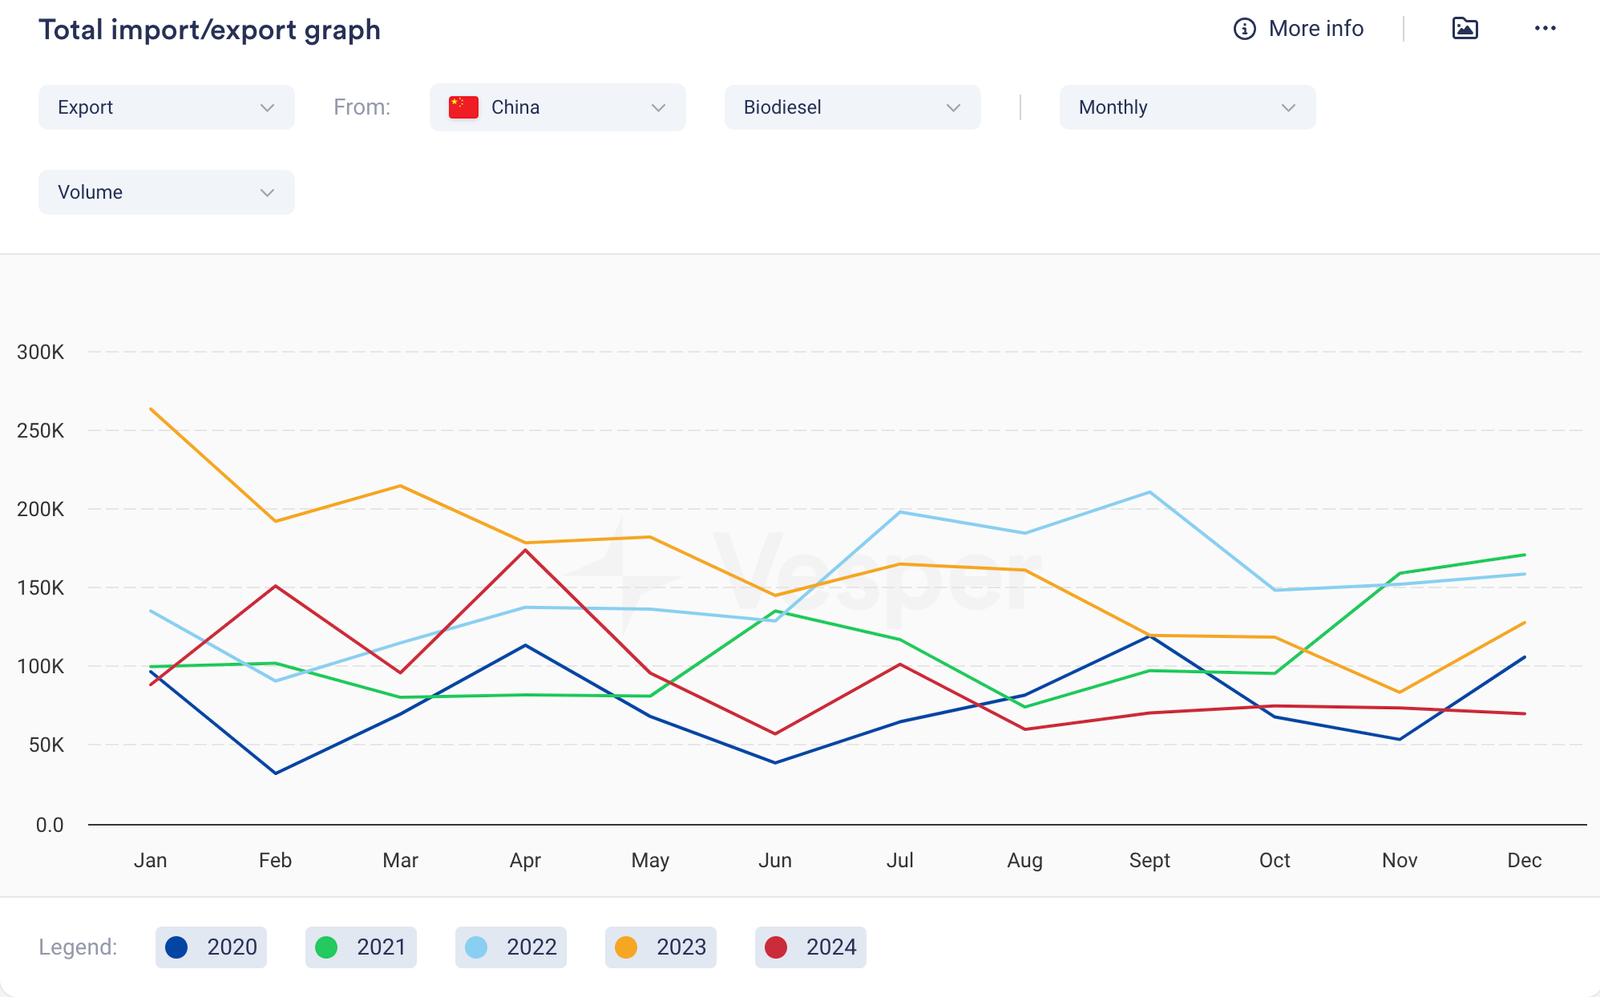Screen dimensions: 1600x997
Task: Click the save chart as image icon
Action: 1464,29
